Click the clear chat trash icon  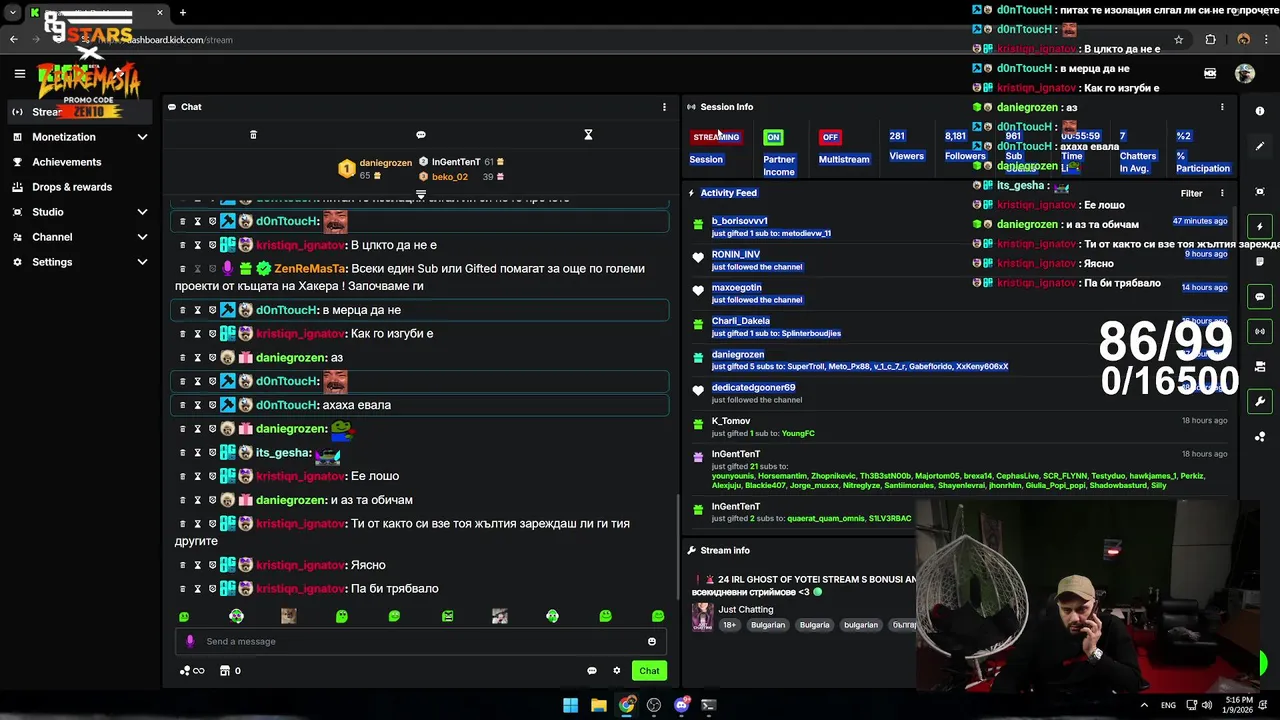point(253,135)
